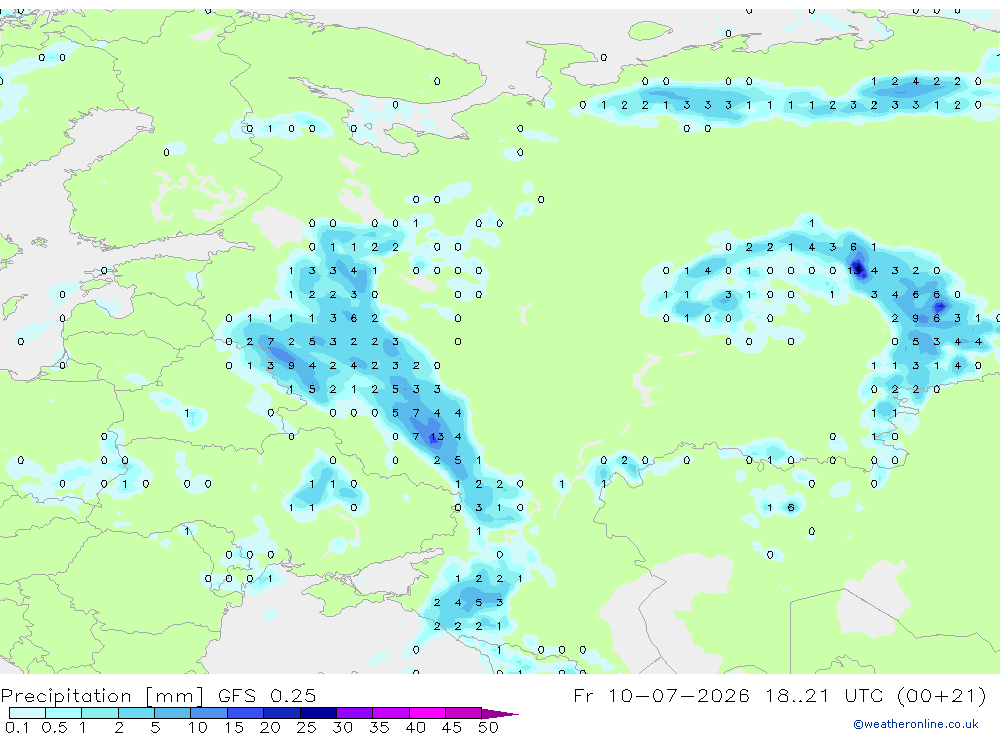Image resolution: width=1000 pixels, height=733 pixels.
Task: Select the legend swatch between 5 and 10
Action: pyautogui.click(x=172, y=713)
